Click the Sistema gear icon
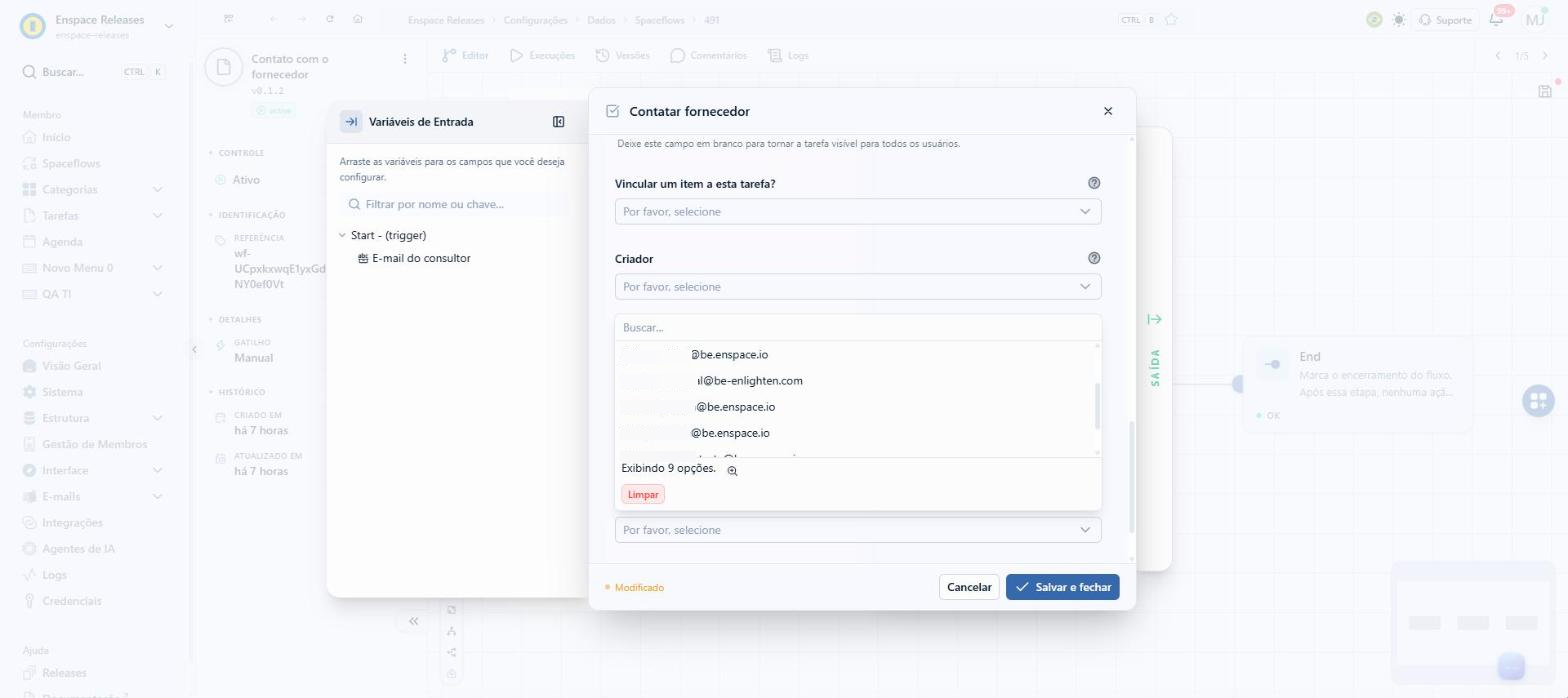 (x=30, y=392)
